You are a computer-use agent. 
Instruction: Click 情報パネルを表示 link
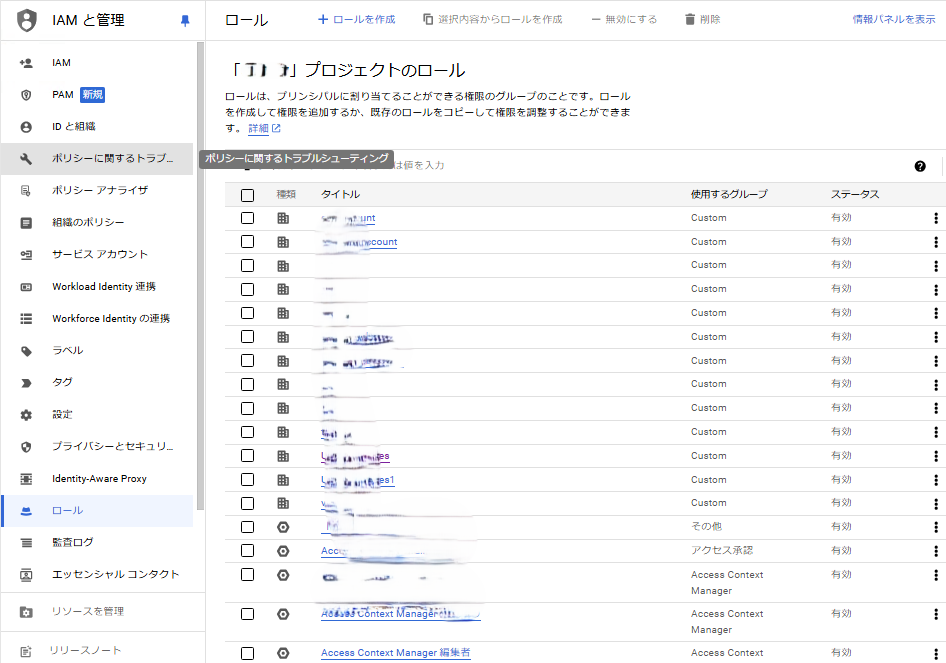point(894,19)
